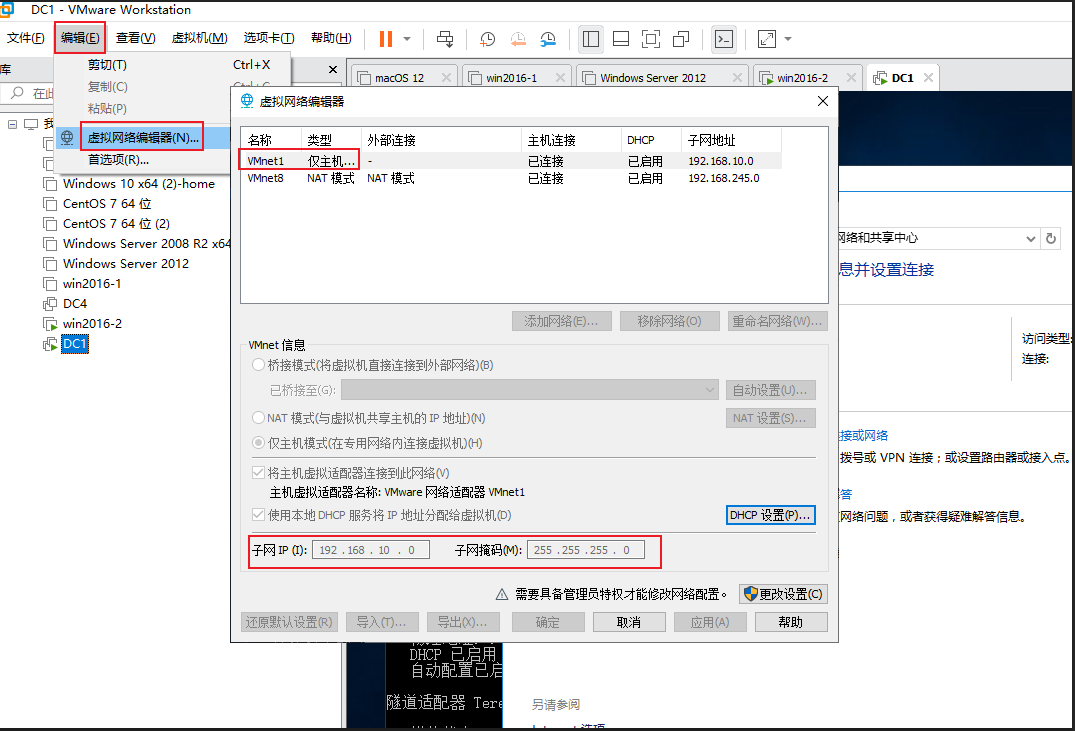This screenshot has height=731, width=1075.
Task: Enter full screen mode icon
Action: coord(651,39)
